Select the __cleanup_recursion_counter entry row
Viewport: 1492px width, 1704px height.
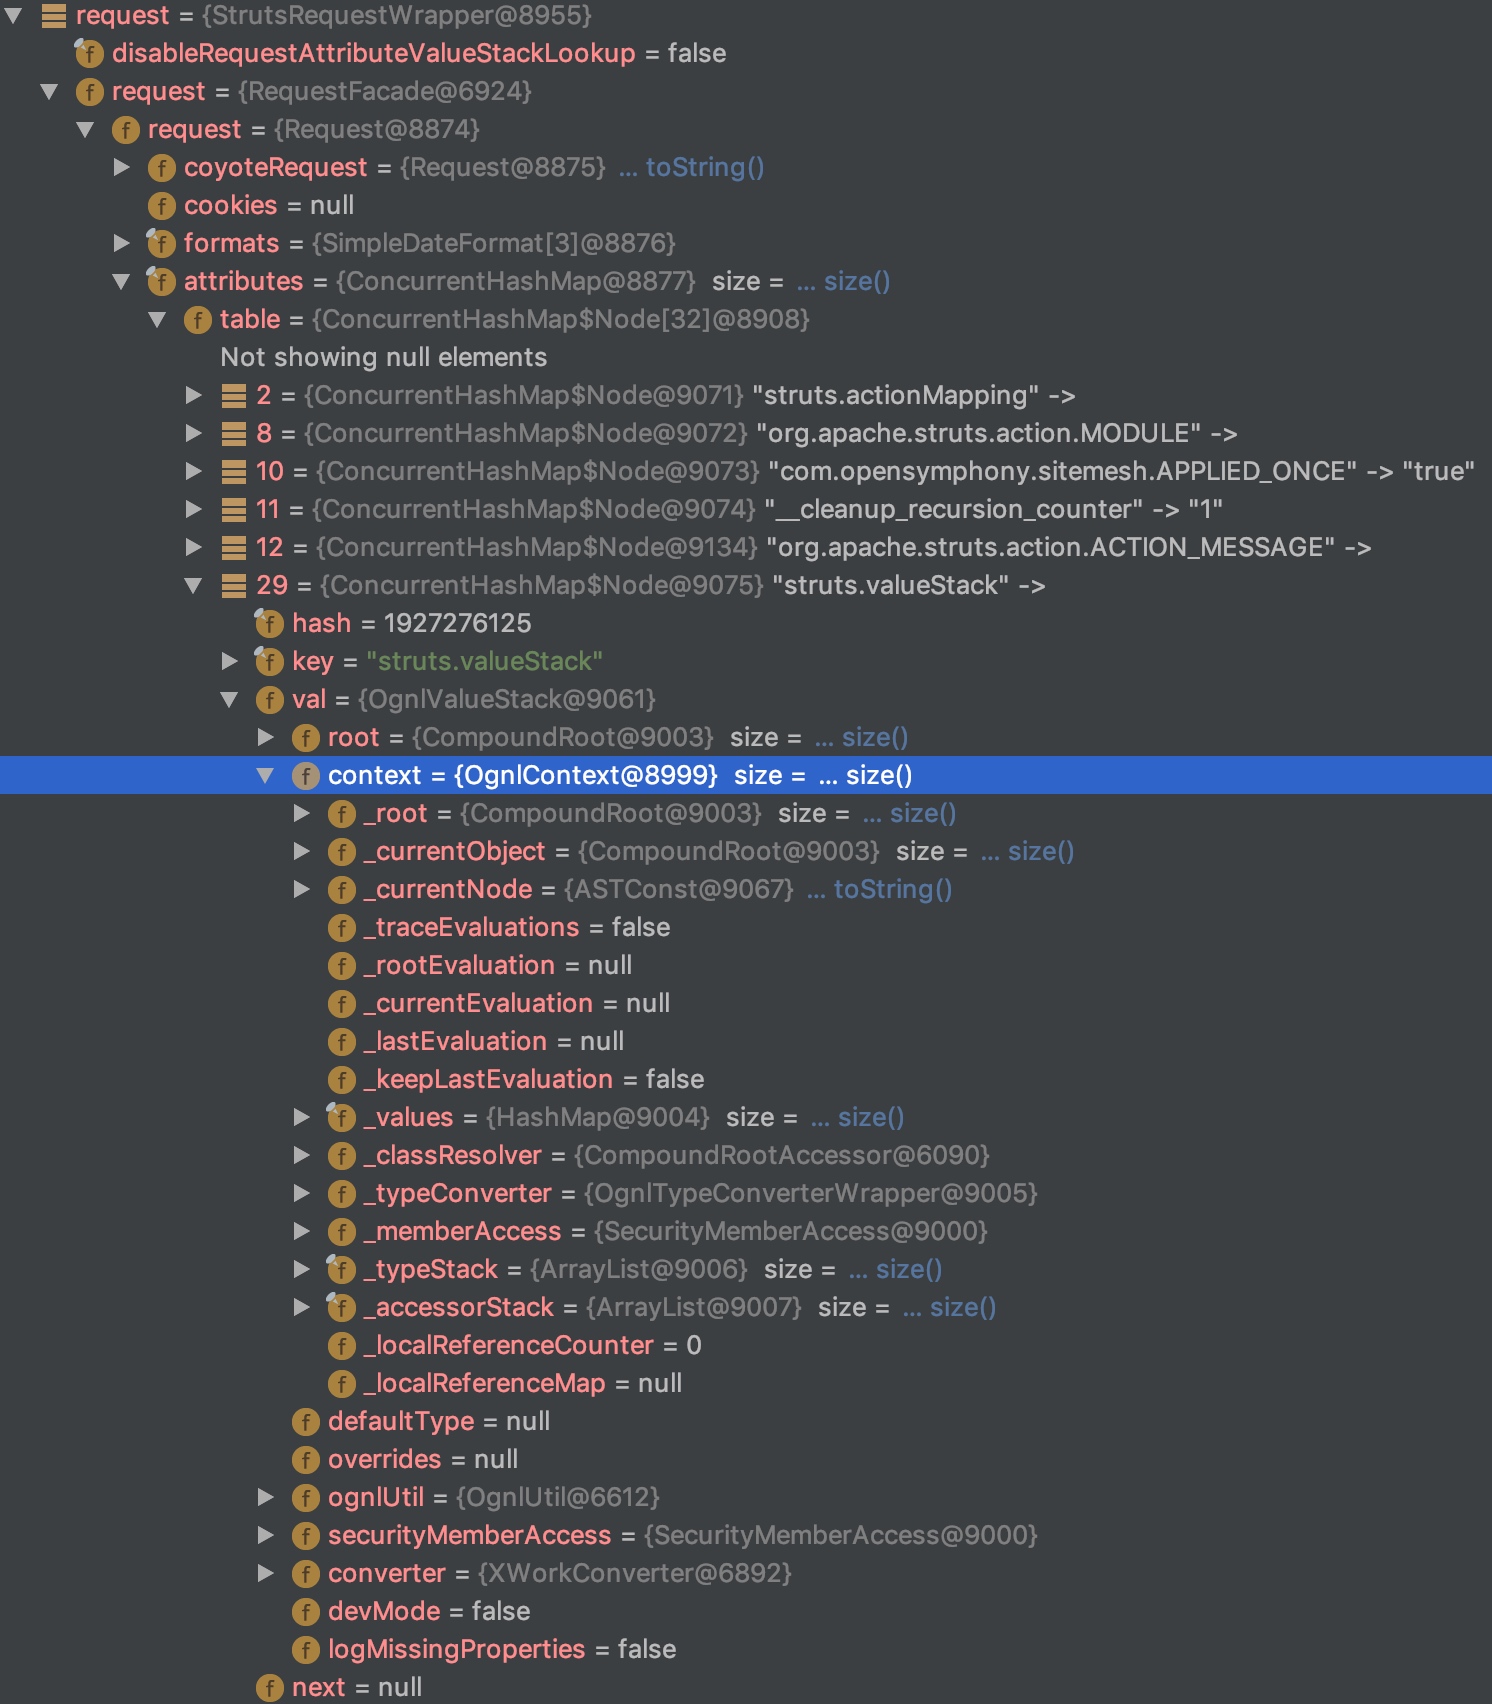[746, 510]
